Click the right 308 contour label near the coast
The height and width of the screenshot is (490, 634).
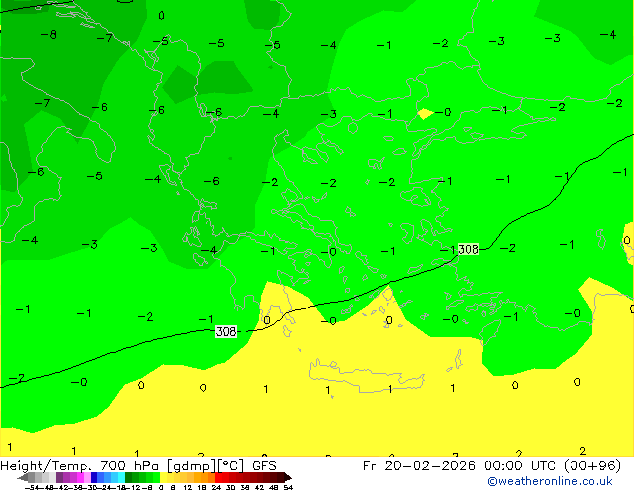pyautogui.click(x=469, y=249)
